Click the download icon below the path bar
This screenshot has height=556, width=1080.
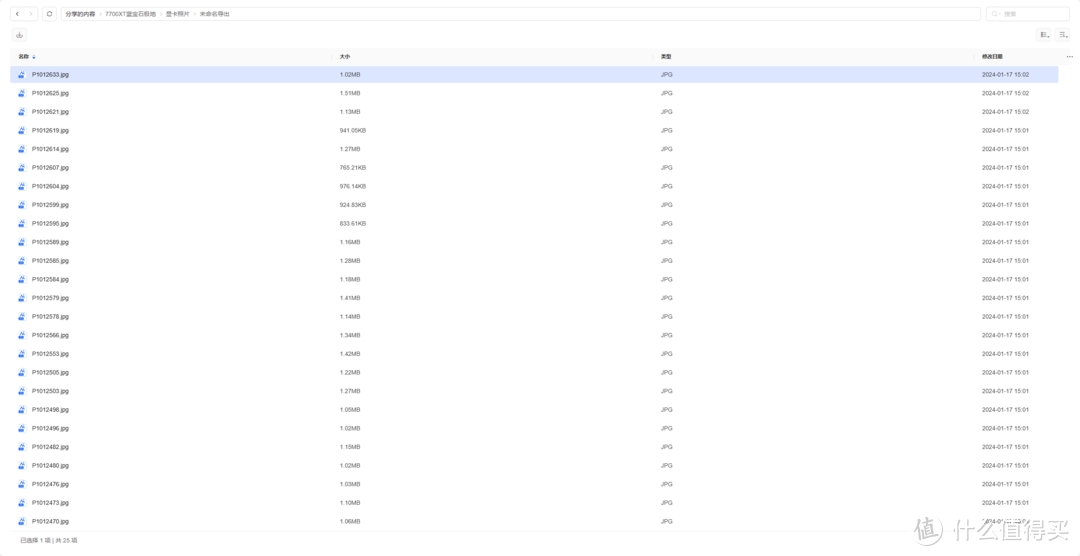(x=19, y=35)
